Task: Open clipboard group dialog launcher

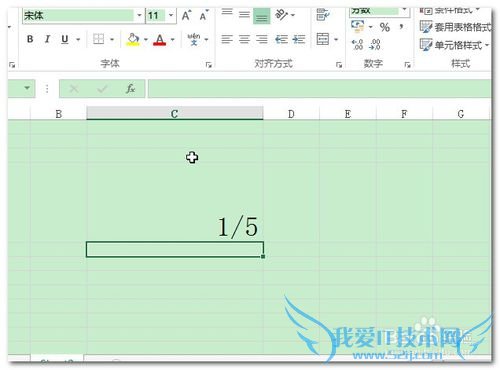Action: coord(12,65)
